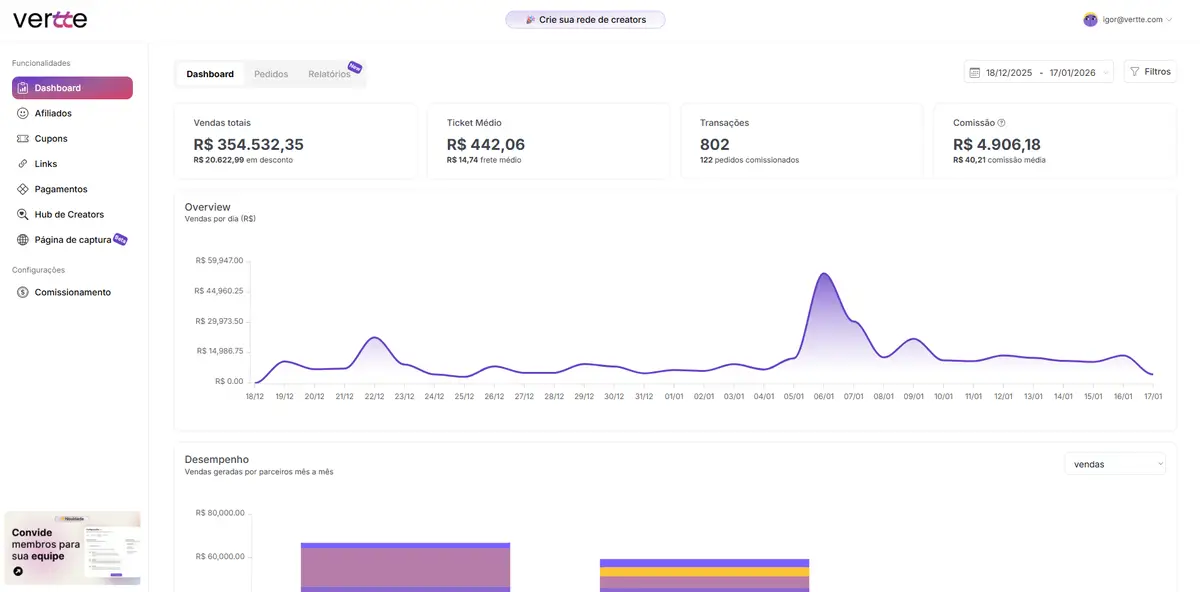Select the Links chain icon
Image resolution: width=1200 pixels, height=592 pixels.
point(22,163)
